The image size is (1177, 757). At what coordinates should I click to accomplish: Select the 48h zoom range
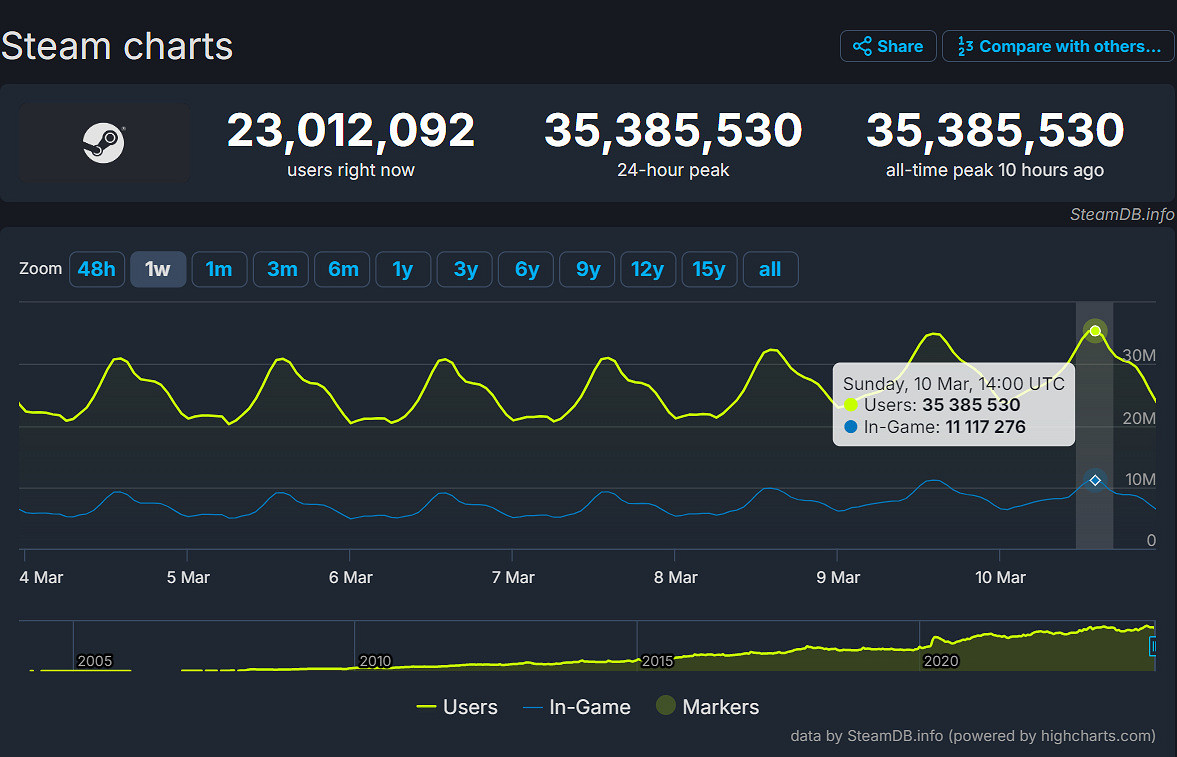[96, 269]
